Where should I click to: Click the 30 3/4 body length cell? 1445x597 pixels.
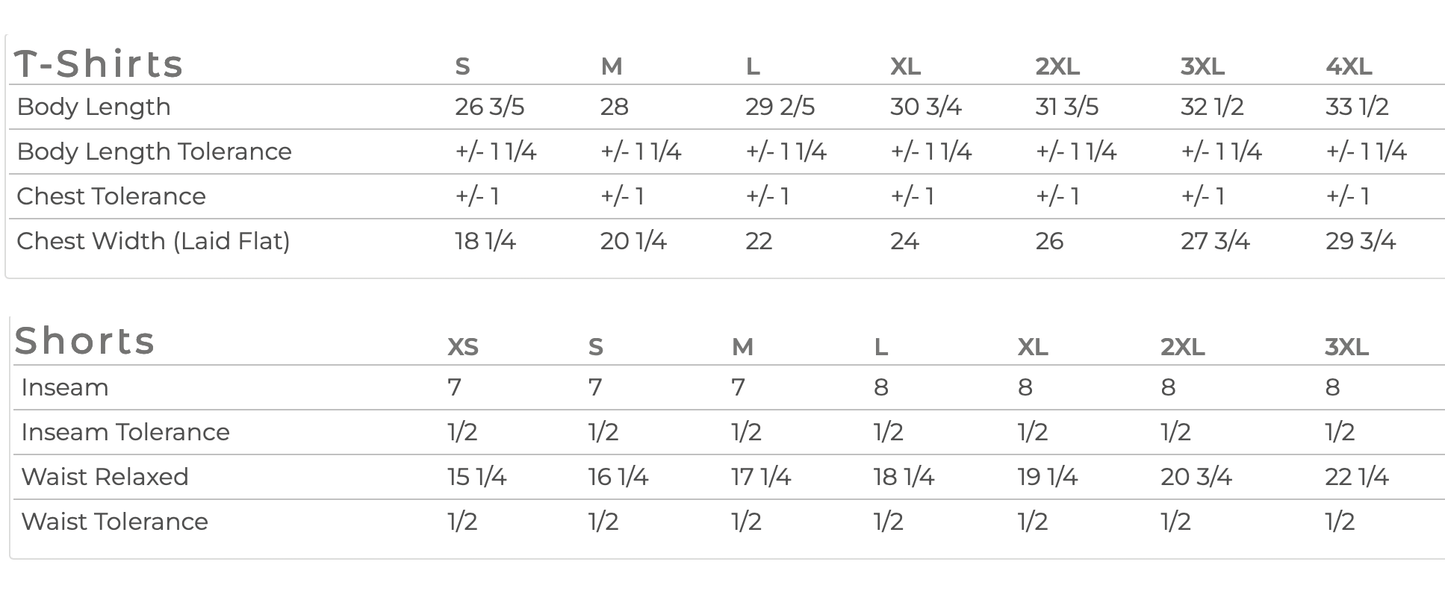coord(925,107)
